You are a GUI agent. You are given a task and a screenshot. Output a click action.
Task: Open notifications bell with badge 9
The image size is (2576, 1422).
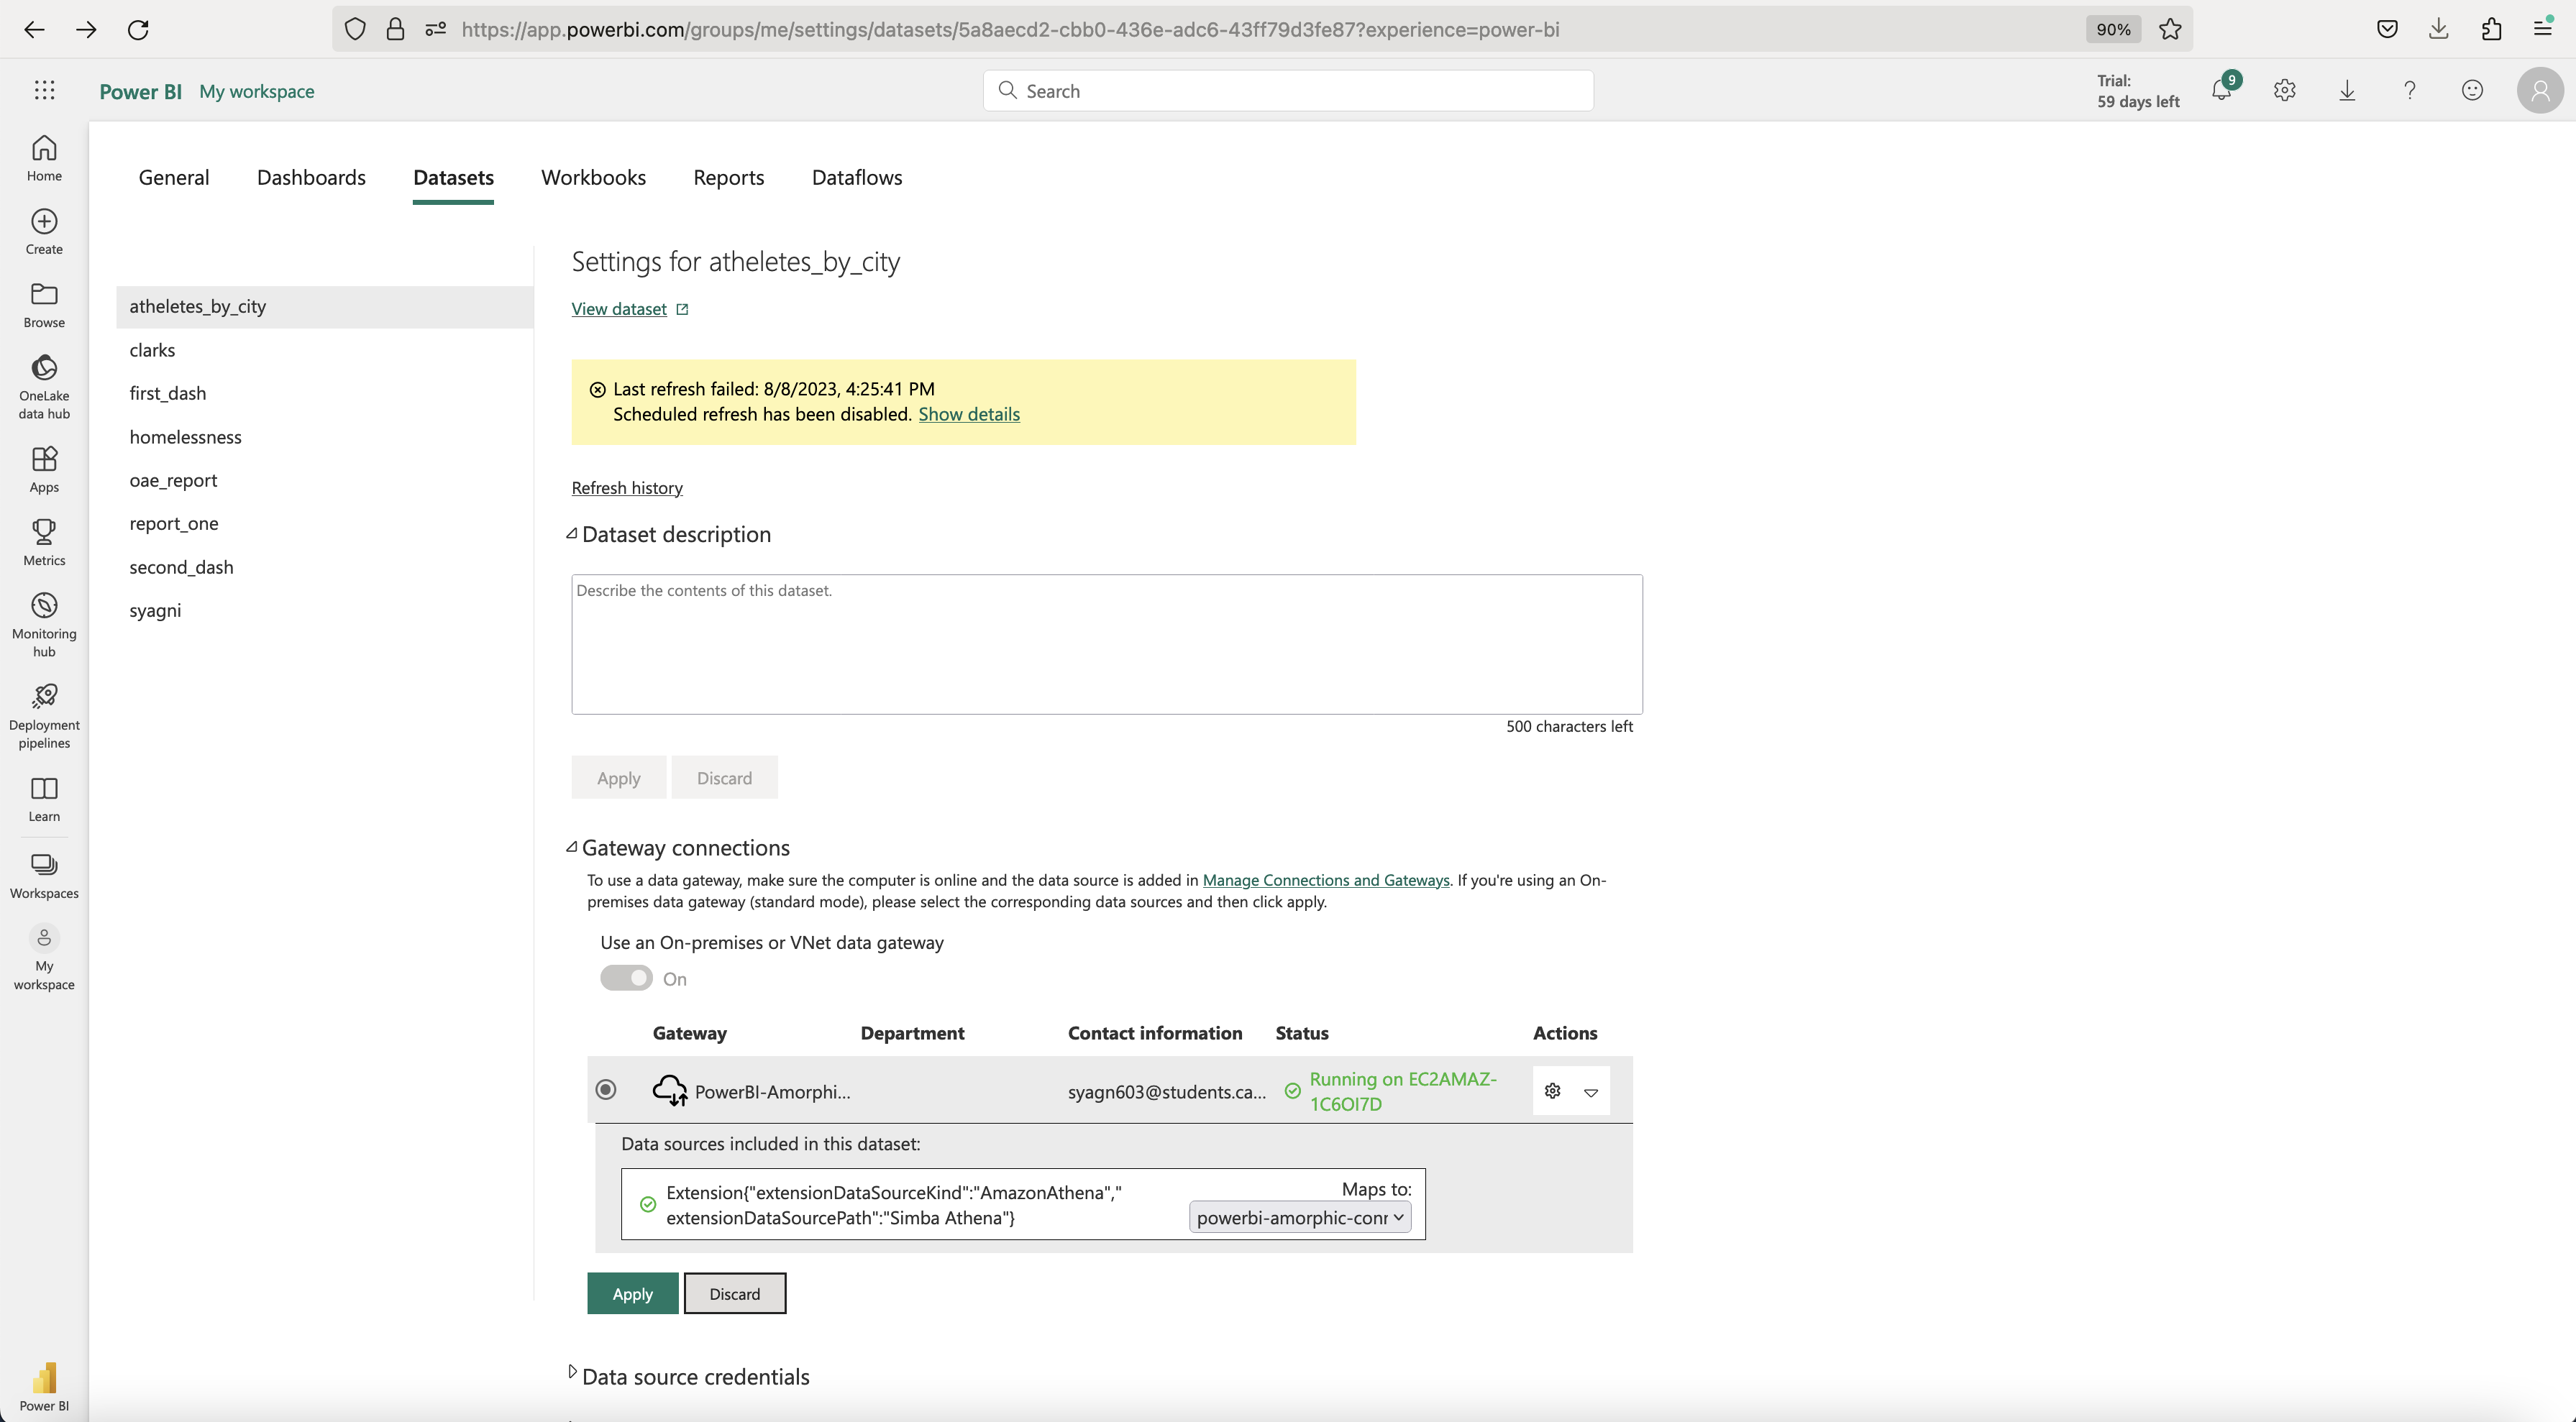(2222, 90)
